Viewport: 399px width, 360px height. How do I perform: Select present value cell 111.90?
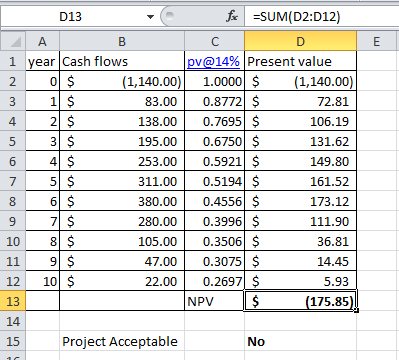(300, 221)
